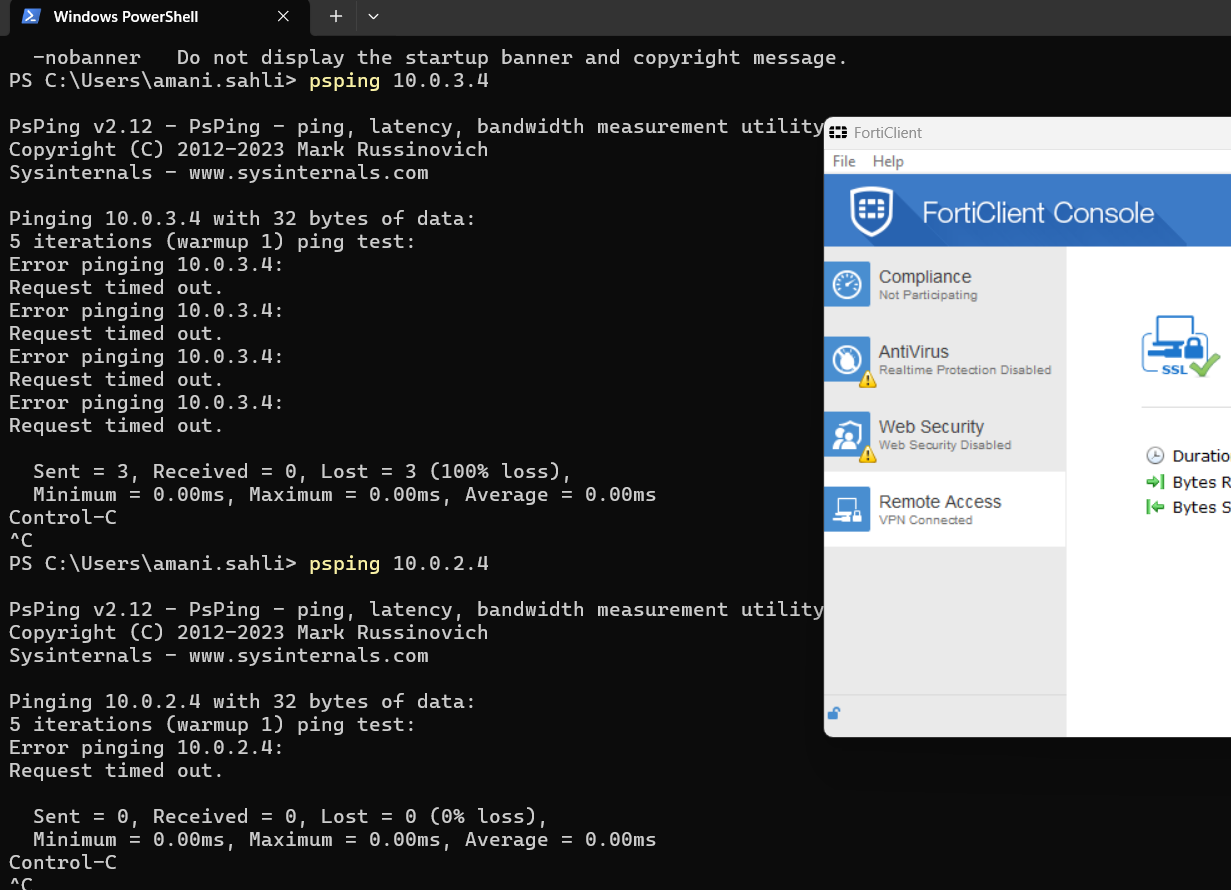The image size is (1231, 890).
Task: Click the FortiClient Console logo emblem
Action: pyautogui.click(x=871, y=211)
